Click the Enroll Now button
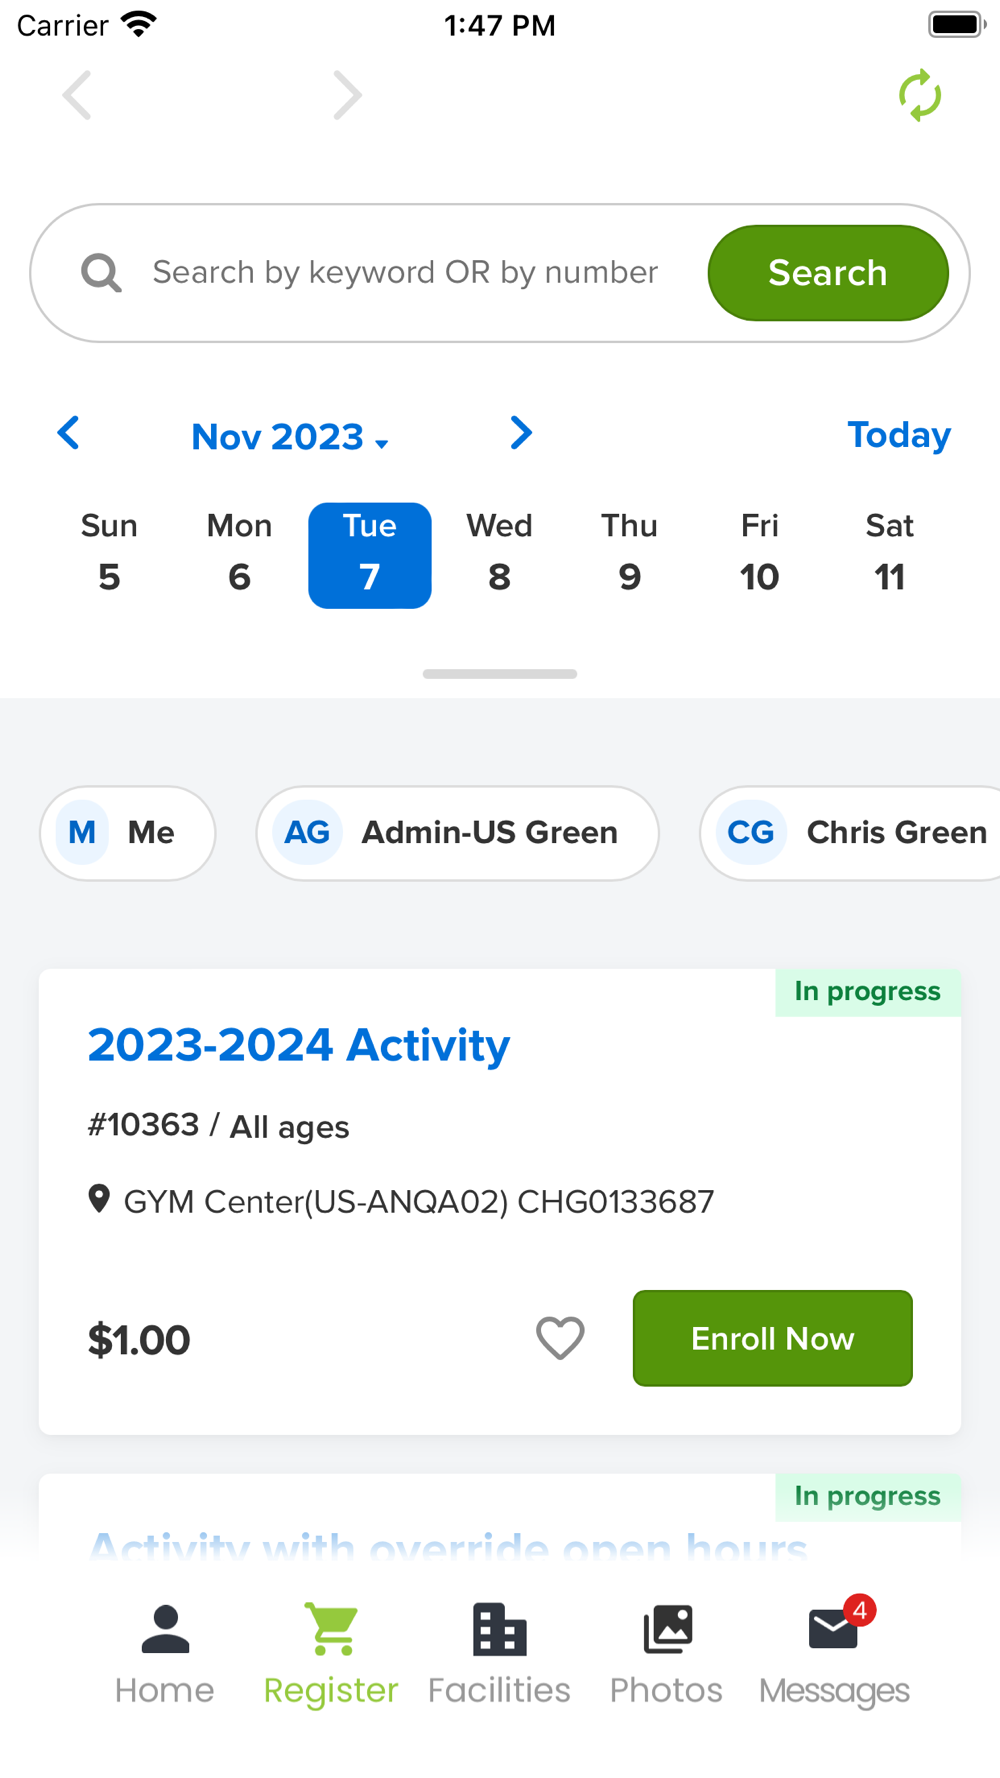 [x=772, y=1338]
